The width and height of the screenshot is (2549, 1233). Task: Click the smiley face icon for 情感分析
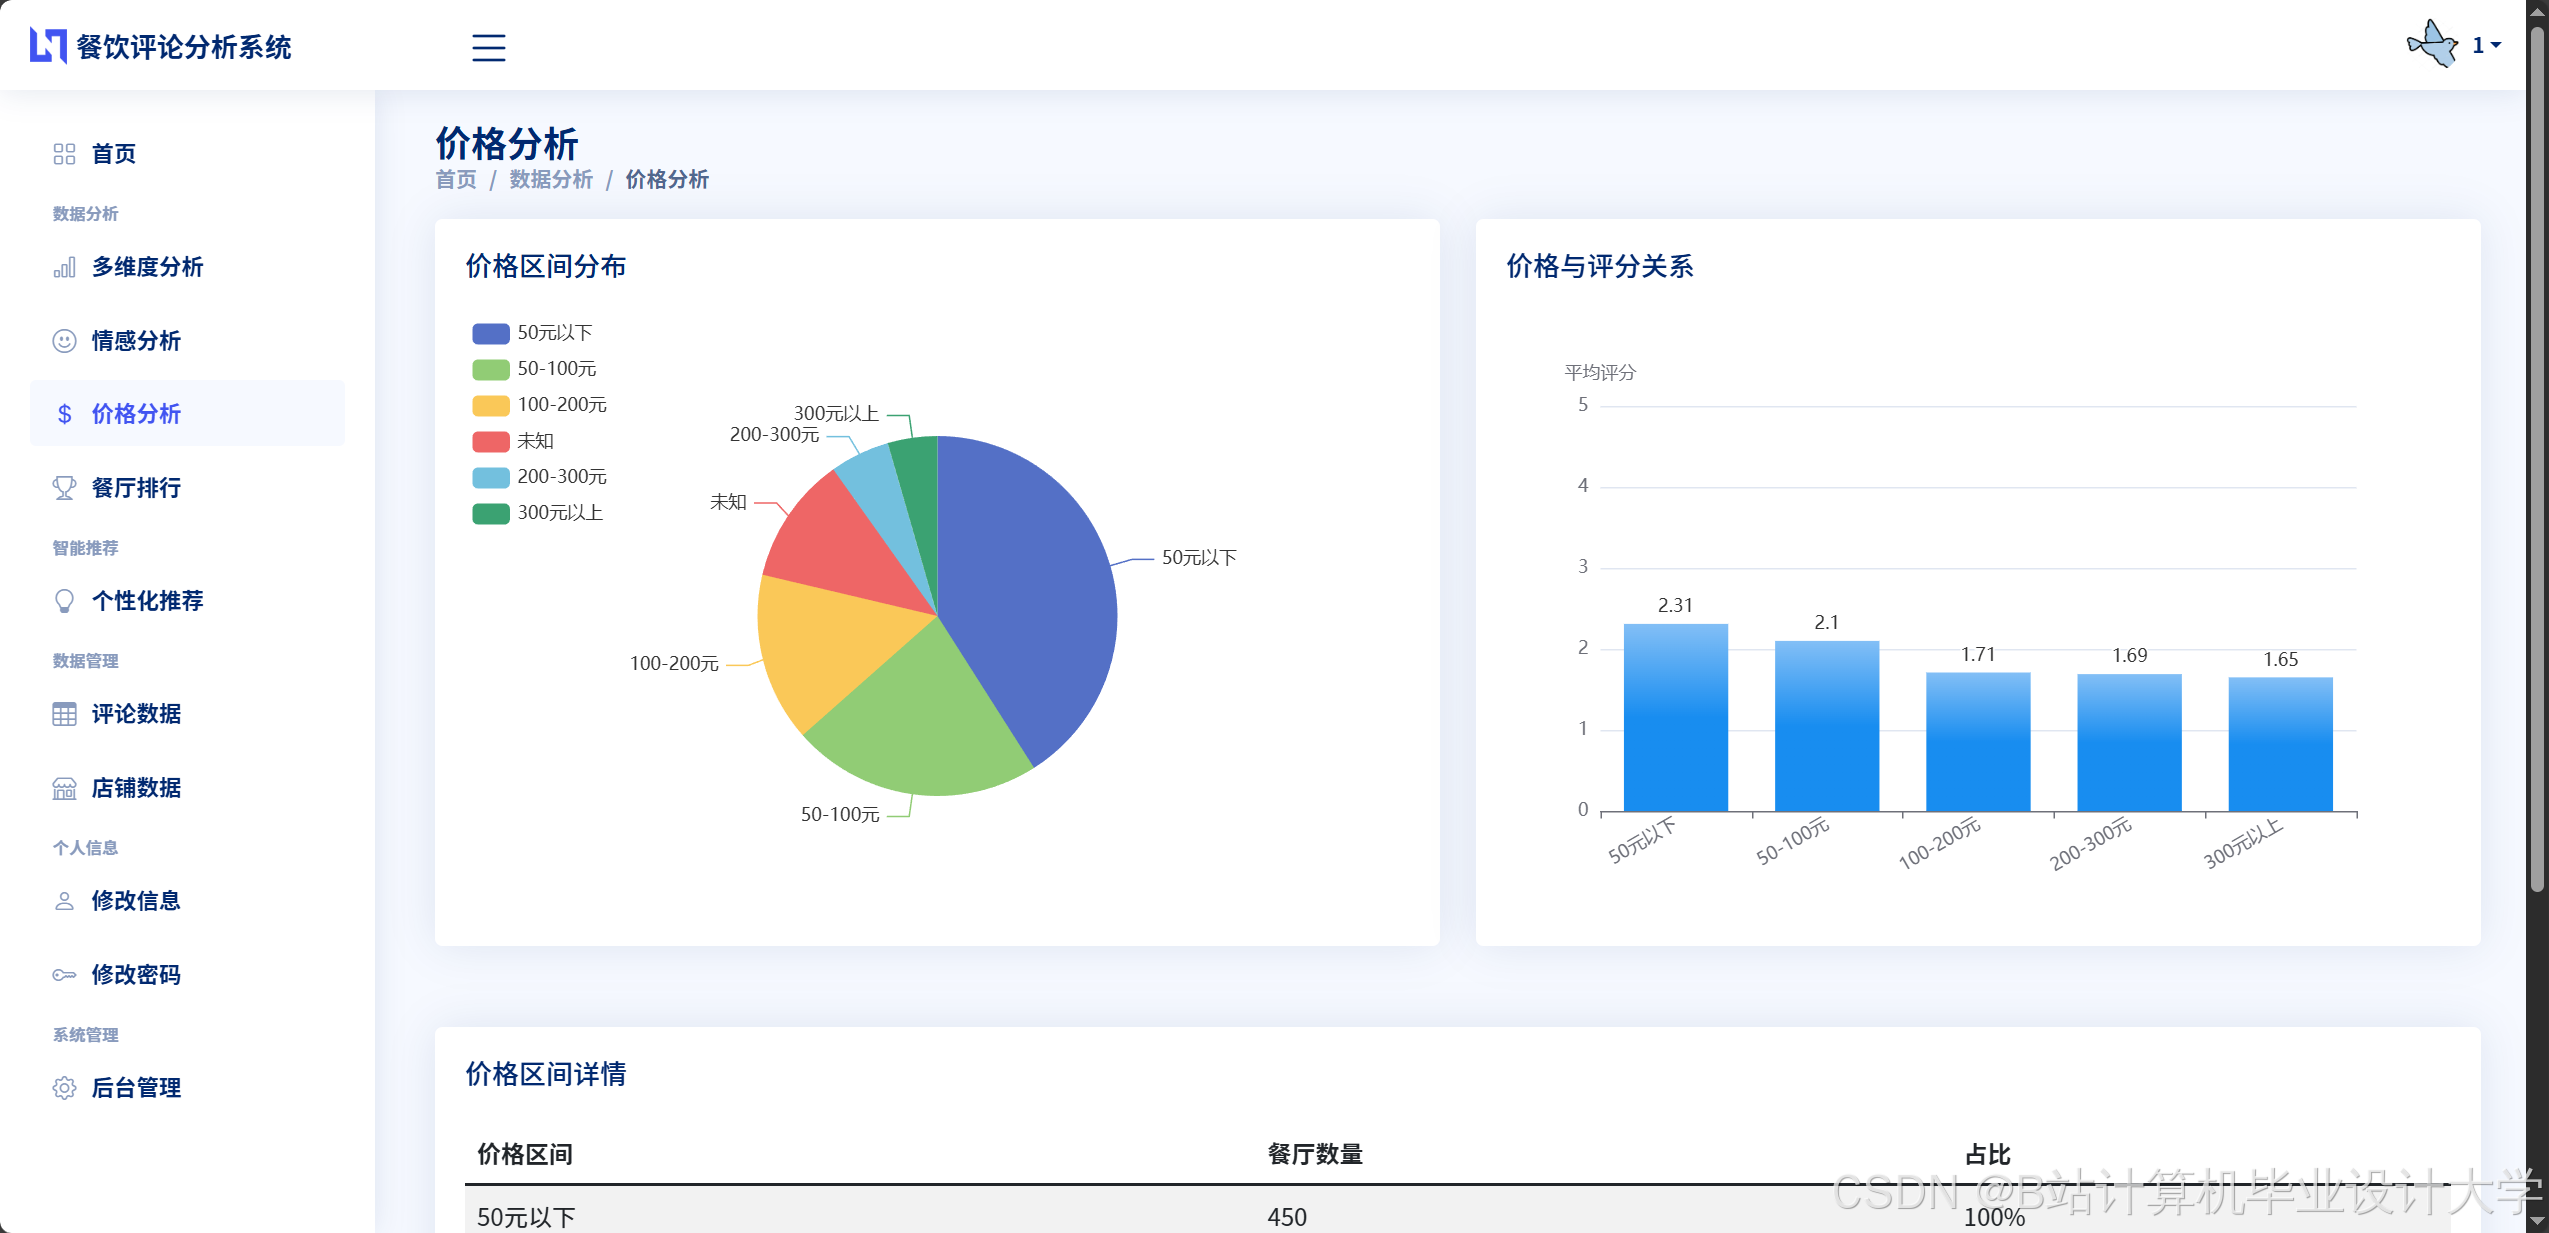pos(64,341)
